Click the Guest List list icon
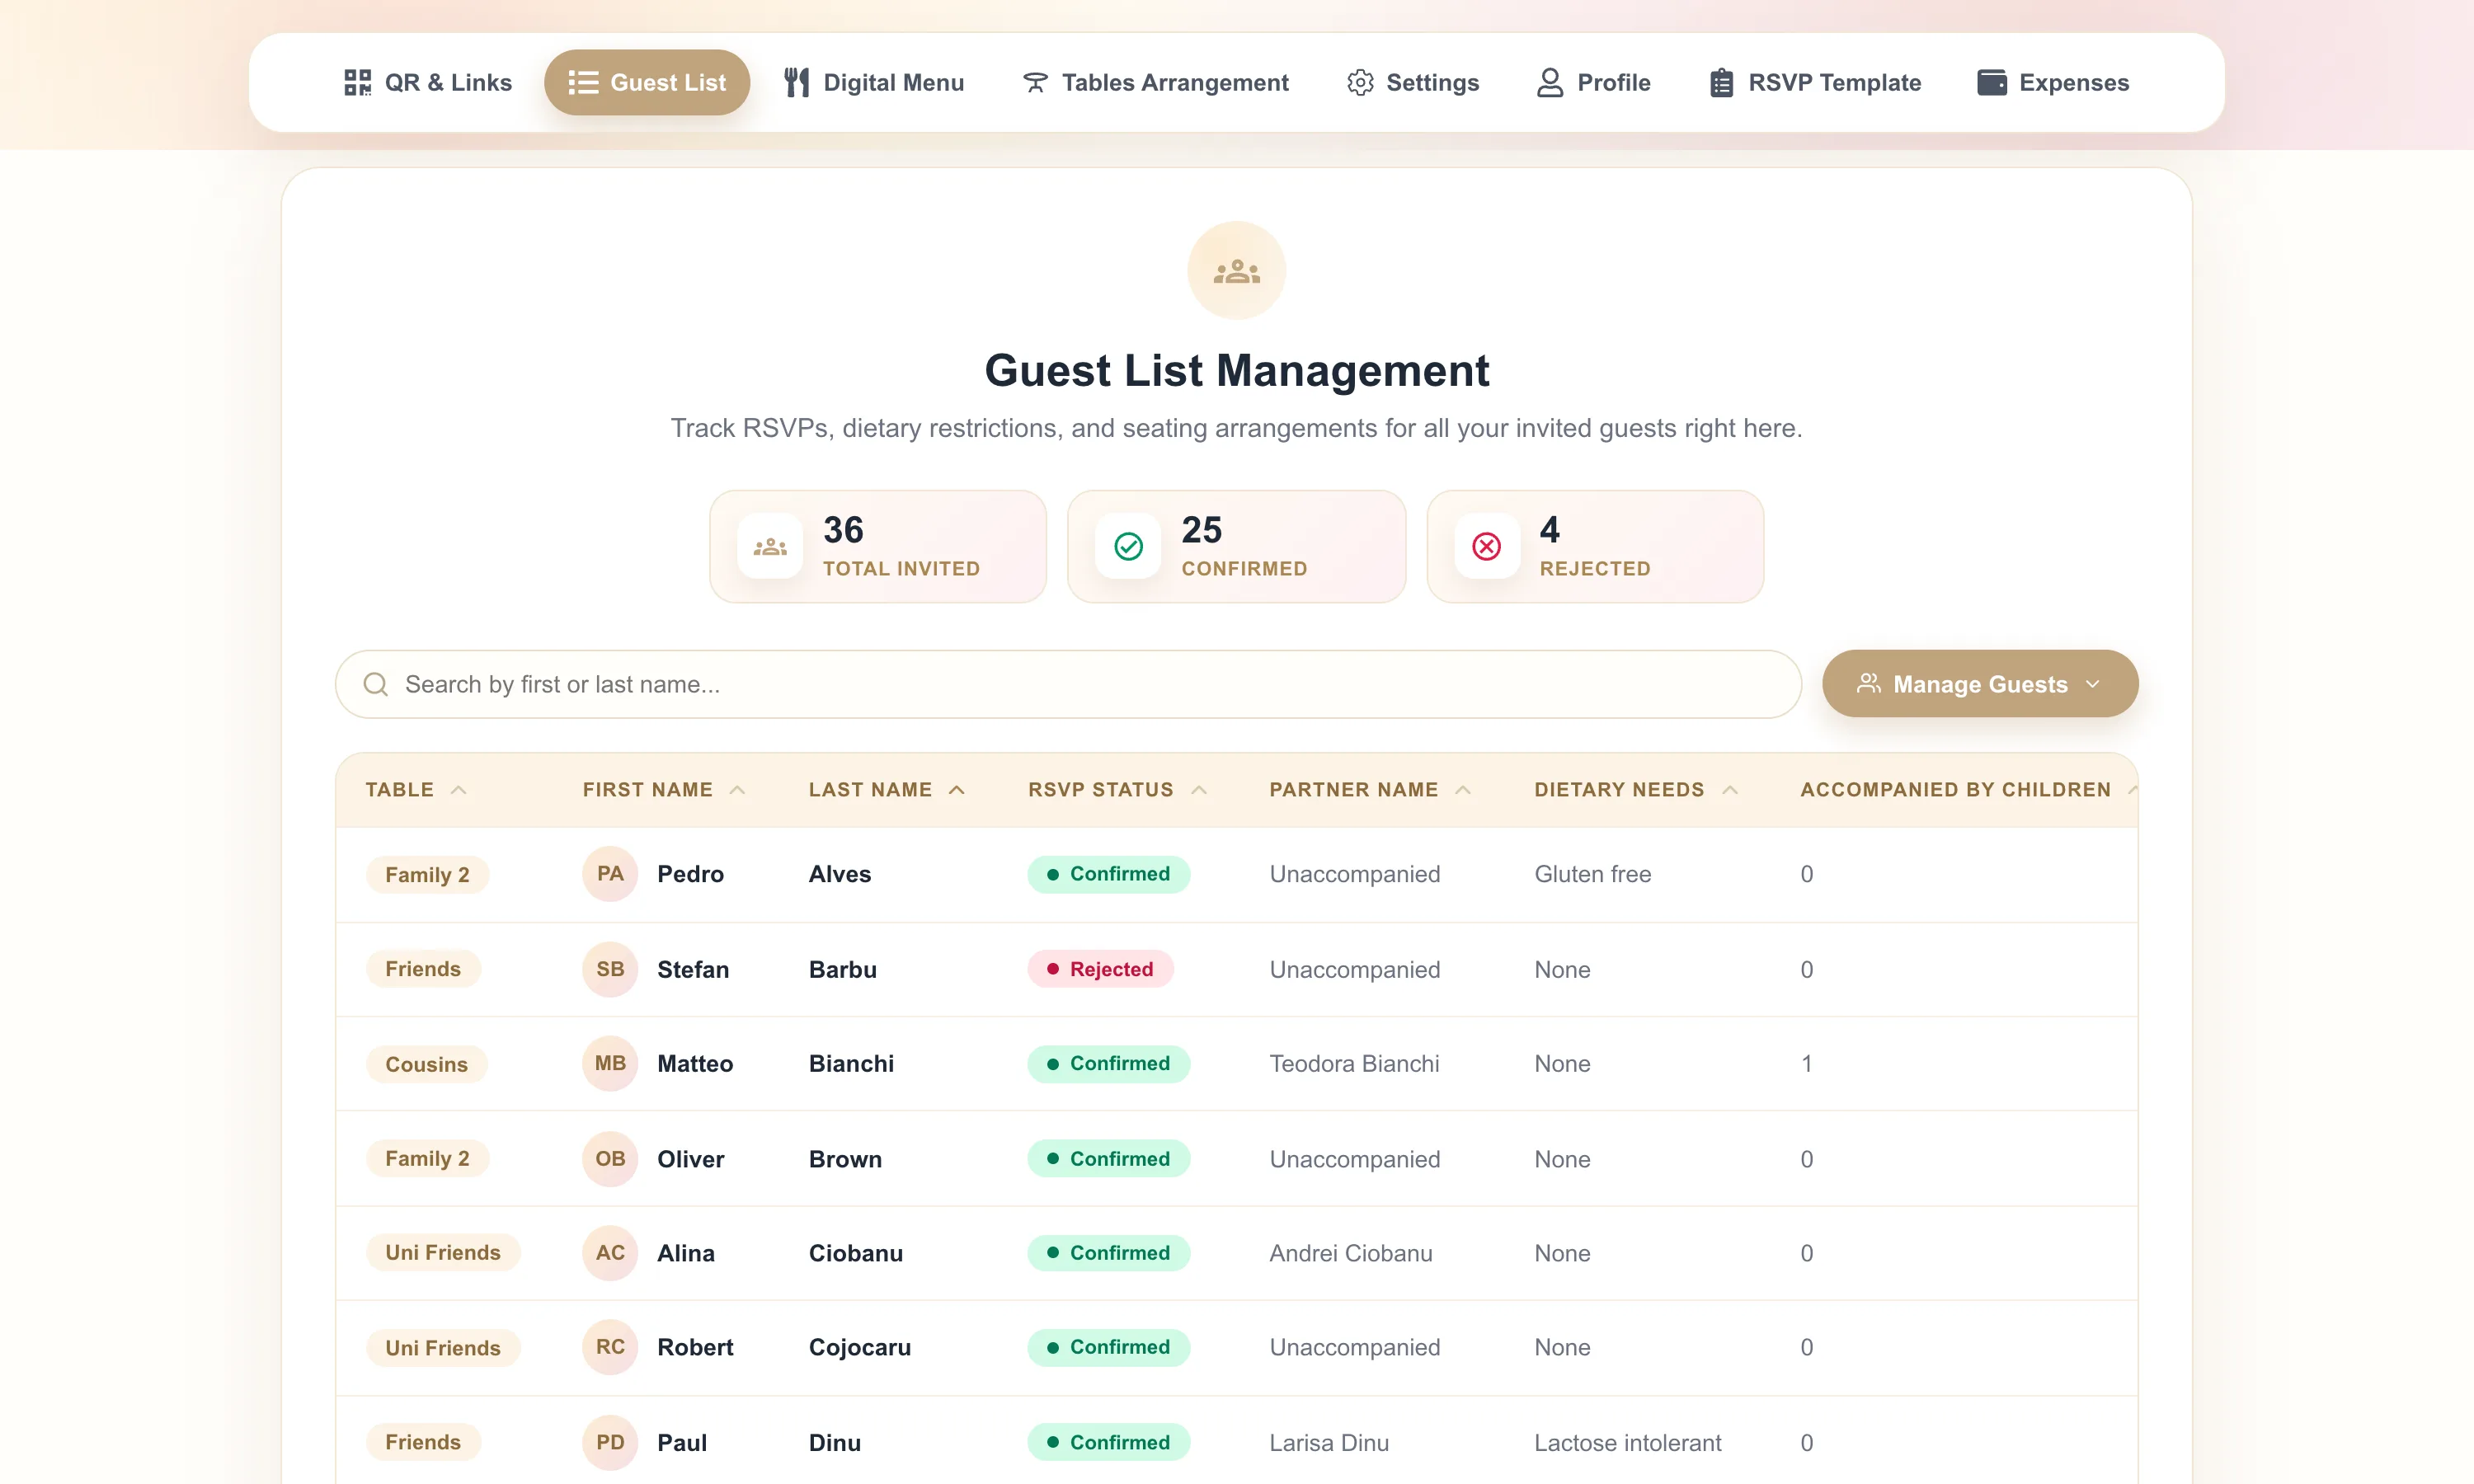This screenshot has height=1484, width=2474. [583, 82]
